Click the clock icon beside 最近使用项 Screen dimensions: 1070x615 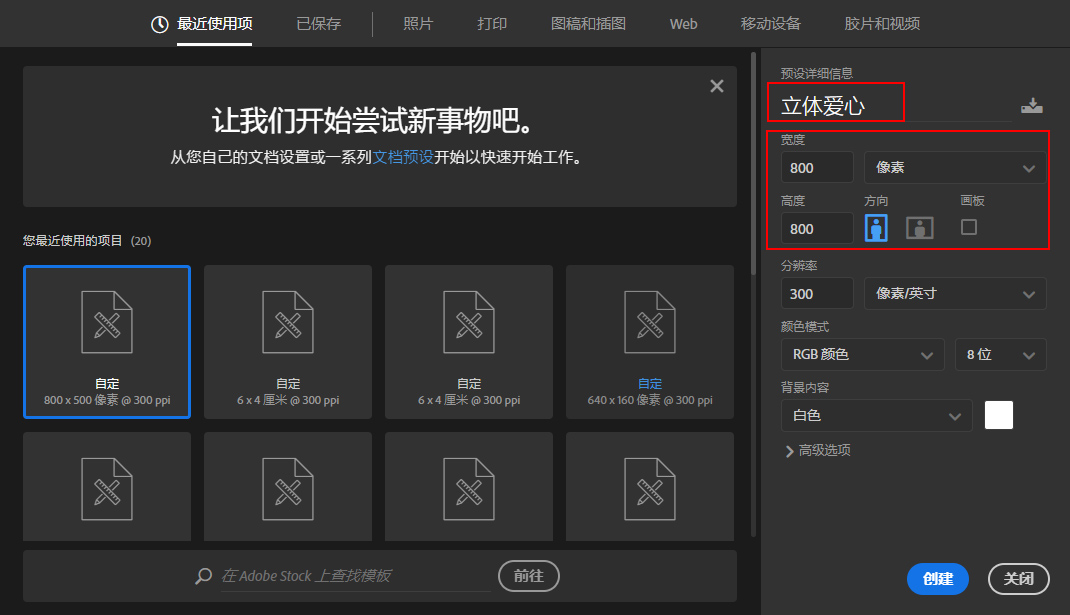point(159,24)
